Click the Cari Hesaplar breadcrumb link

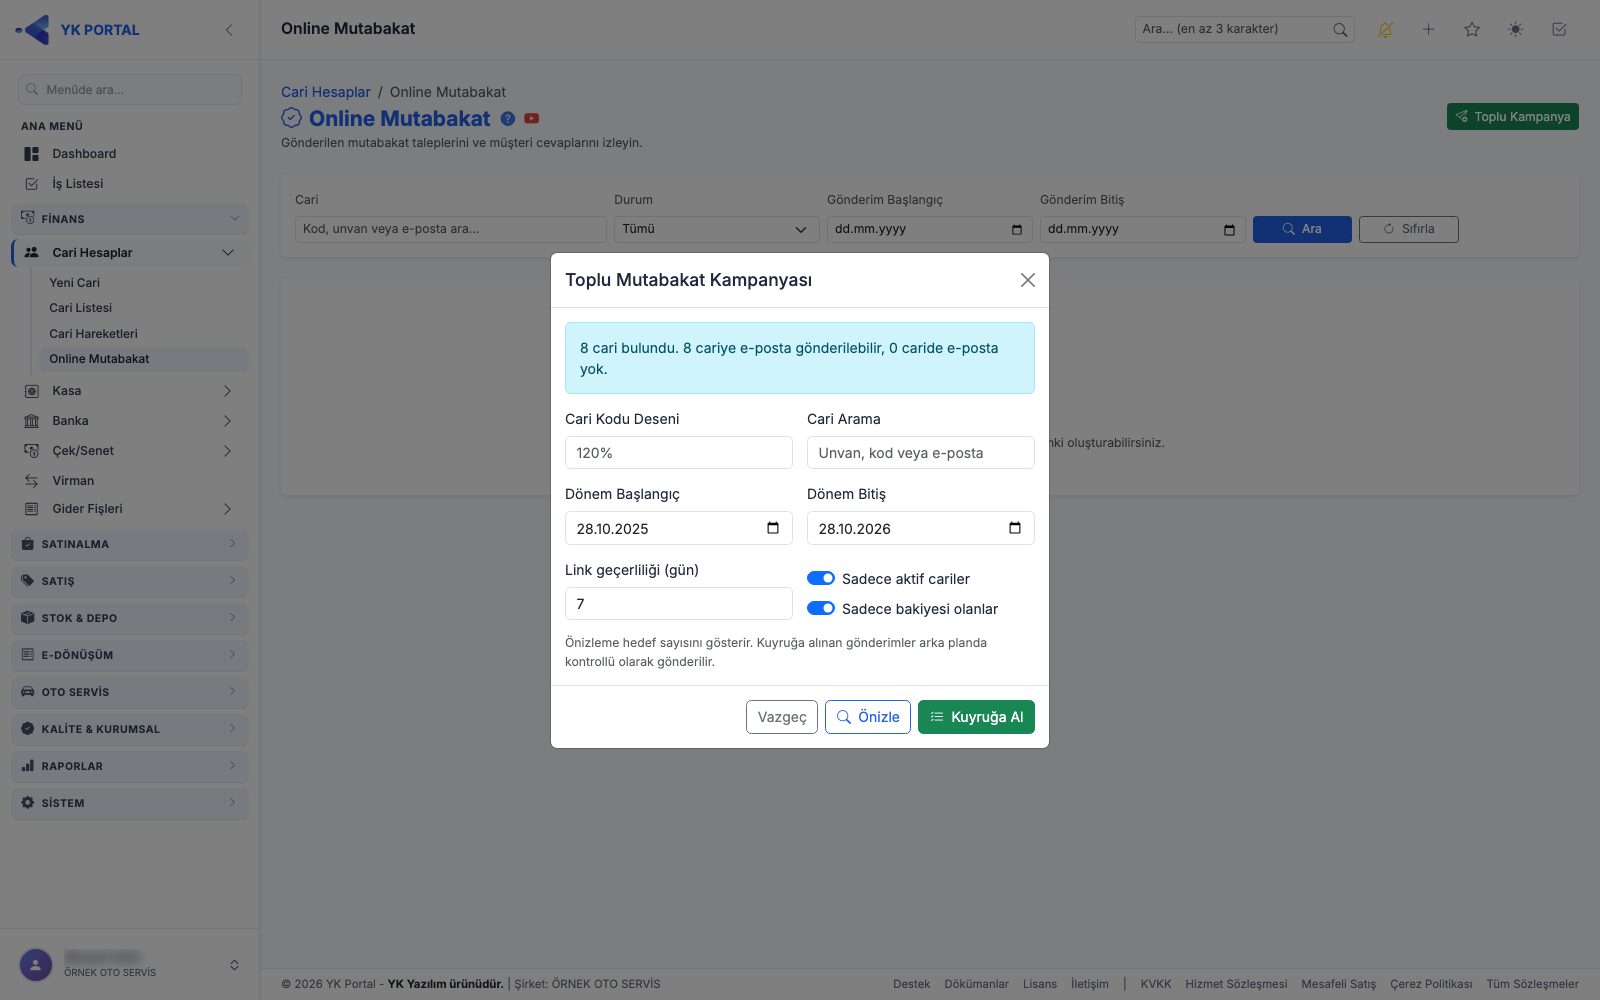click(x=326, y=92)
